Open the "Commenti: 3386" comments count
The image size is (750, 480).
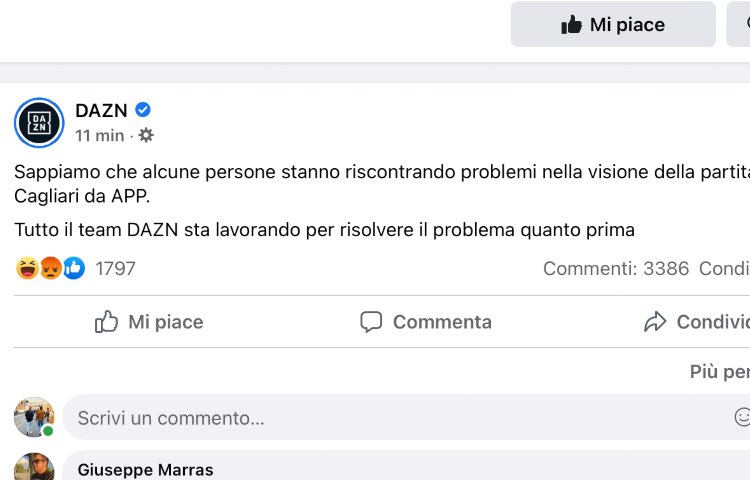coord(616,268)
